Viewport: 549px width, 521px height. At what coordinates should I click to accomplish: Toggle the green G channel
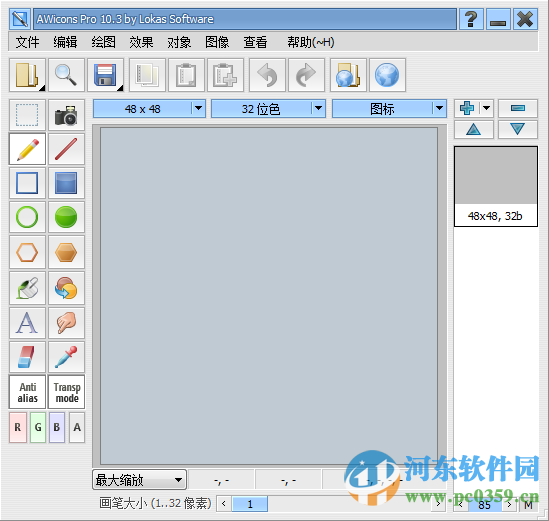tap(38, 427)
